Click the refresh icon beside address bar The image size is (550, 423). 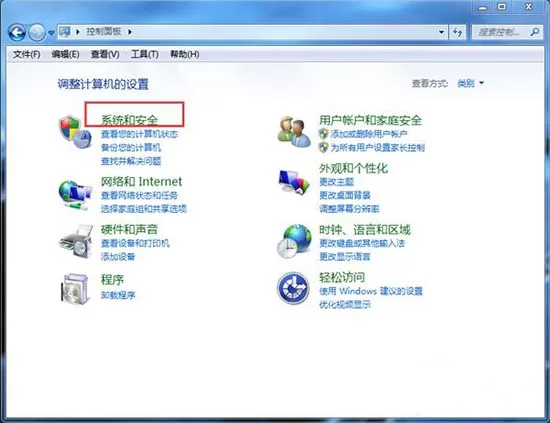pyautogui.click(x=457, y=32)
